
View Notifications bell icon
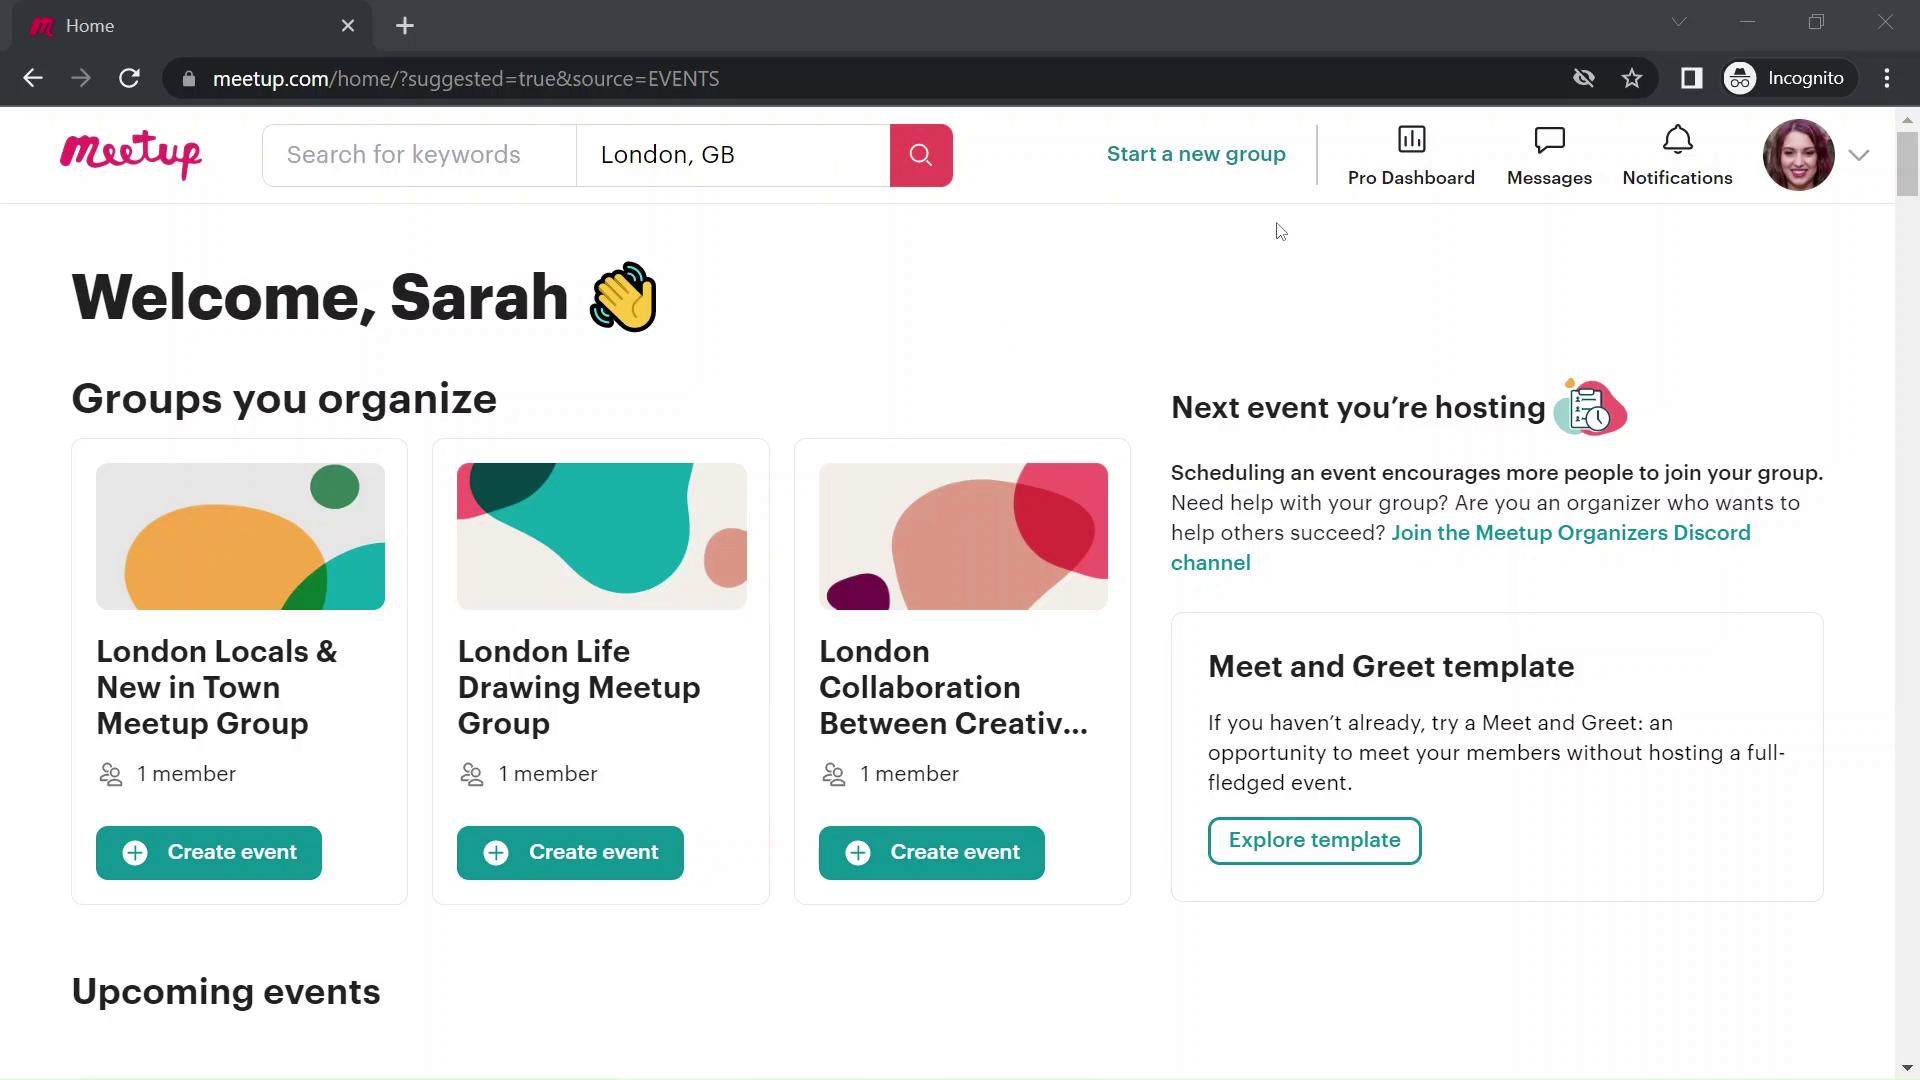click(x=1677, y=140)
